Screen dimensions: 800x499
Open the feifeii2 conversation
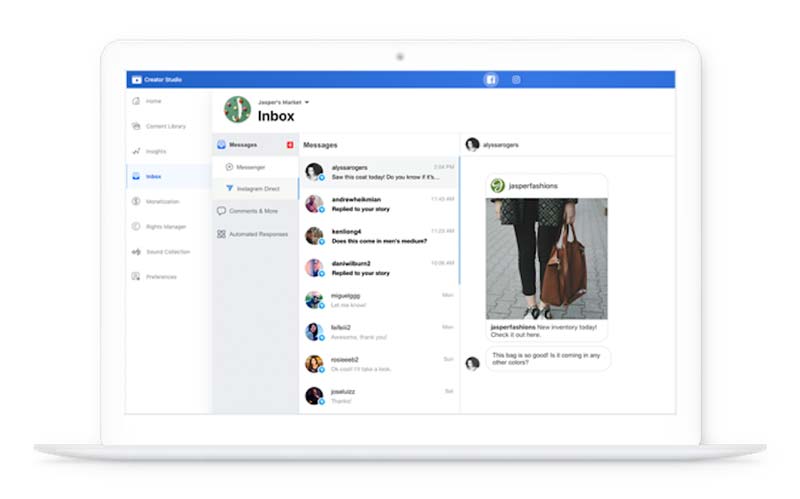coord(379,332)
